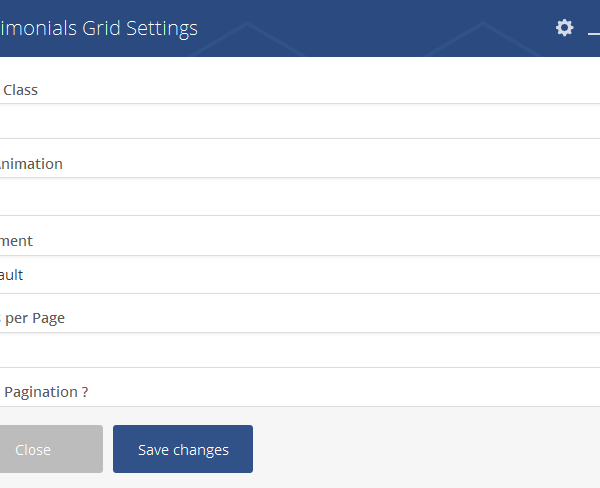Focus the empty field under Class label
The width and height of the screenshot is (600, 488).
click(x=300, y=121)
